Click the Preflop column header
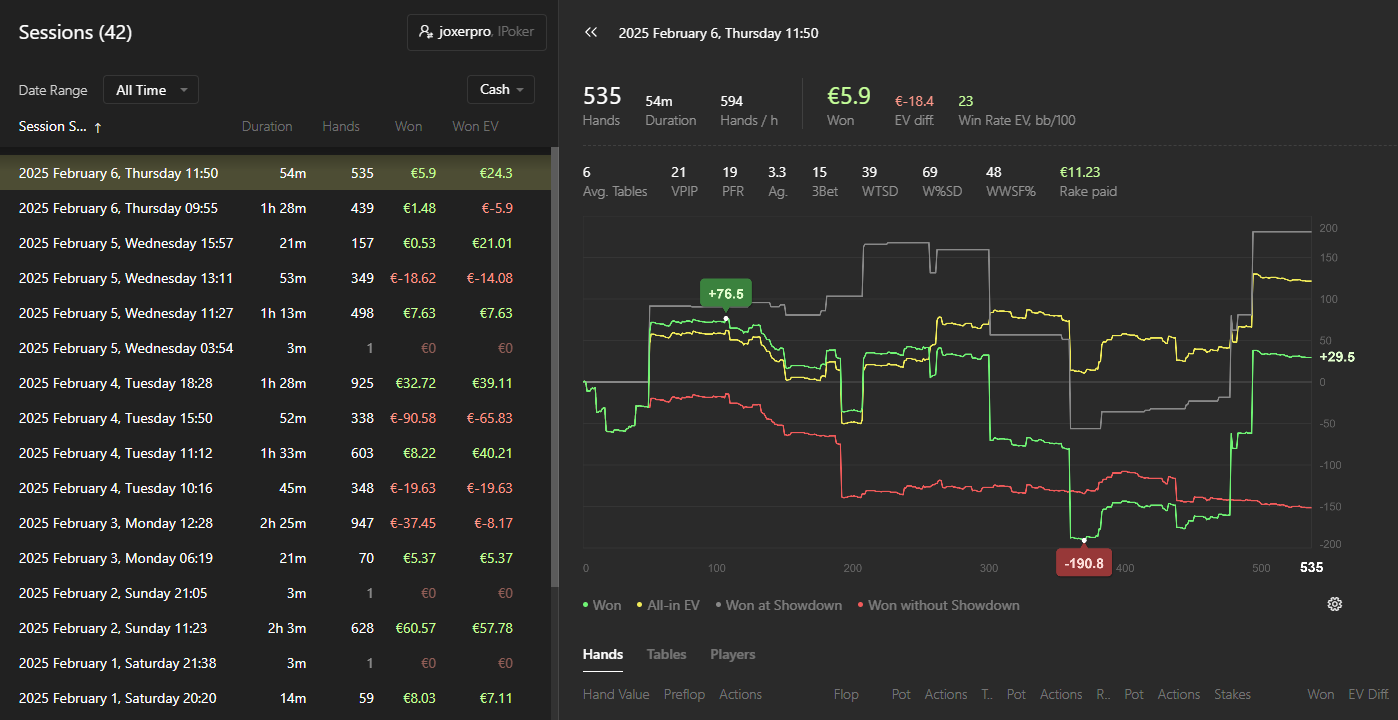Screen dimensions: 1398x720 click(684, 694)
